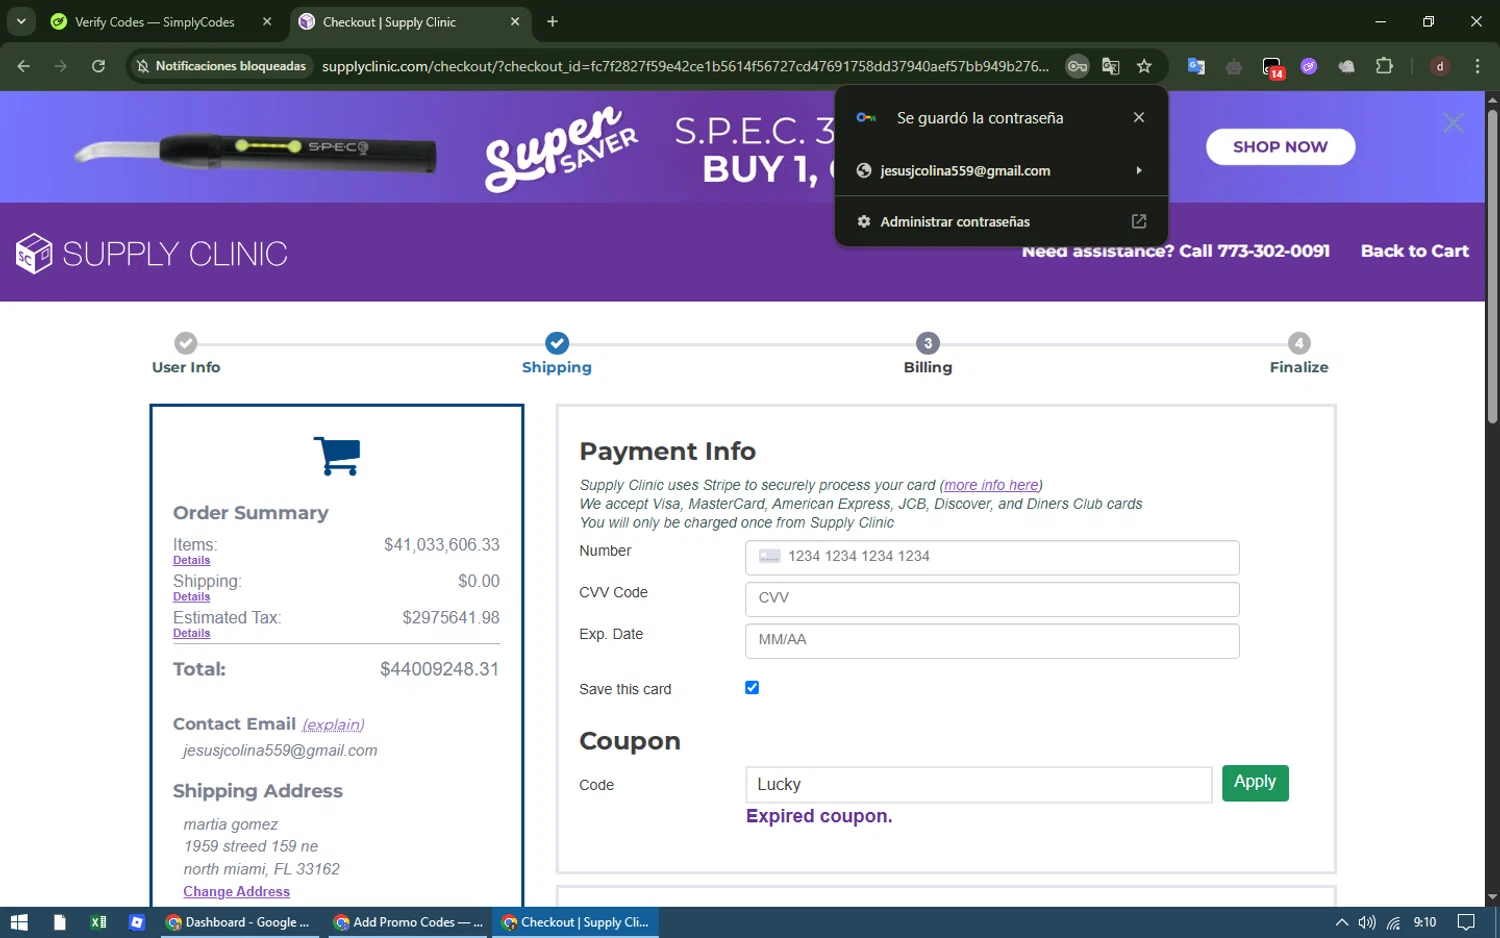Close the Checkout Supply Clinic tab

tap(515, 21)
